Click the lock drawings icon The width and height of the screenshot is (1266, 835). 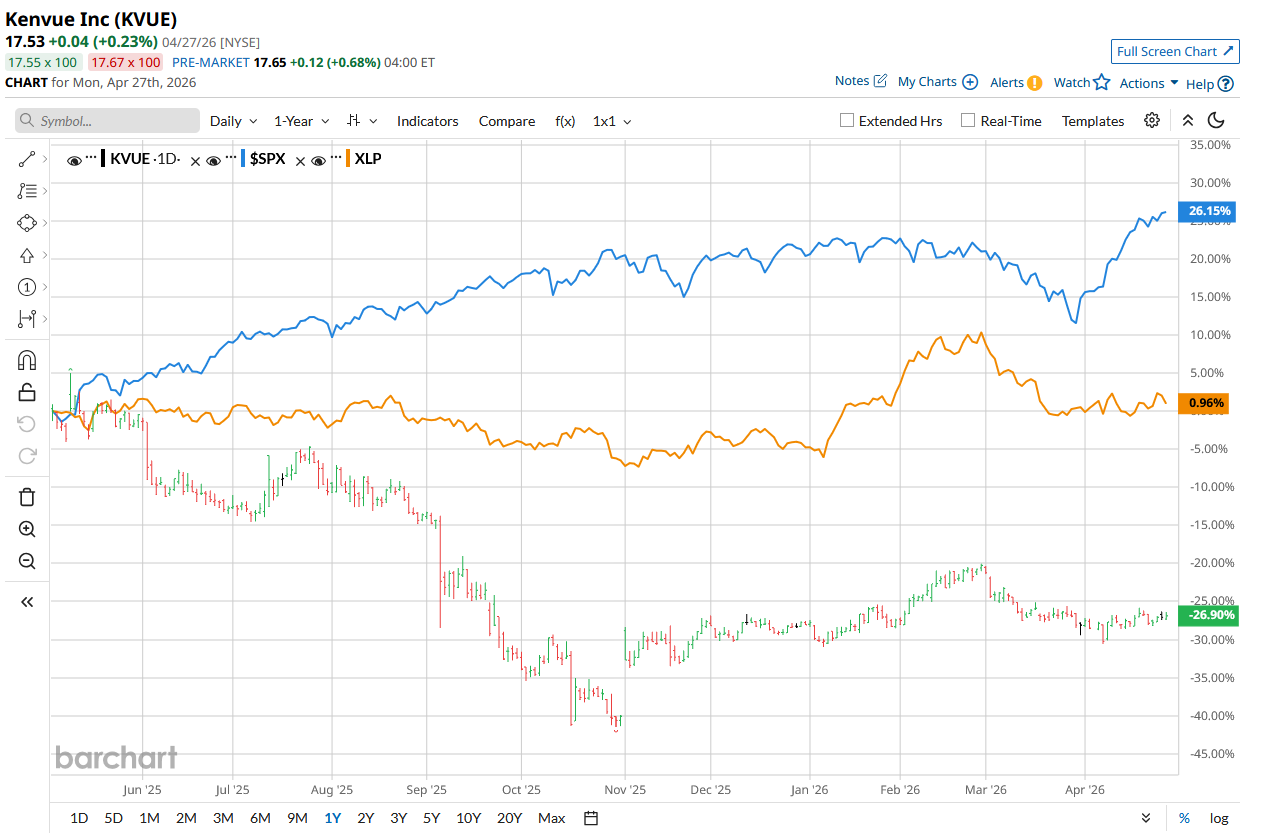click(27, 392)
